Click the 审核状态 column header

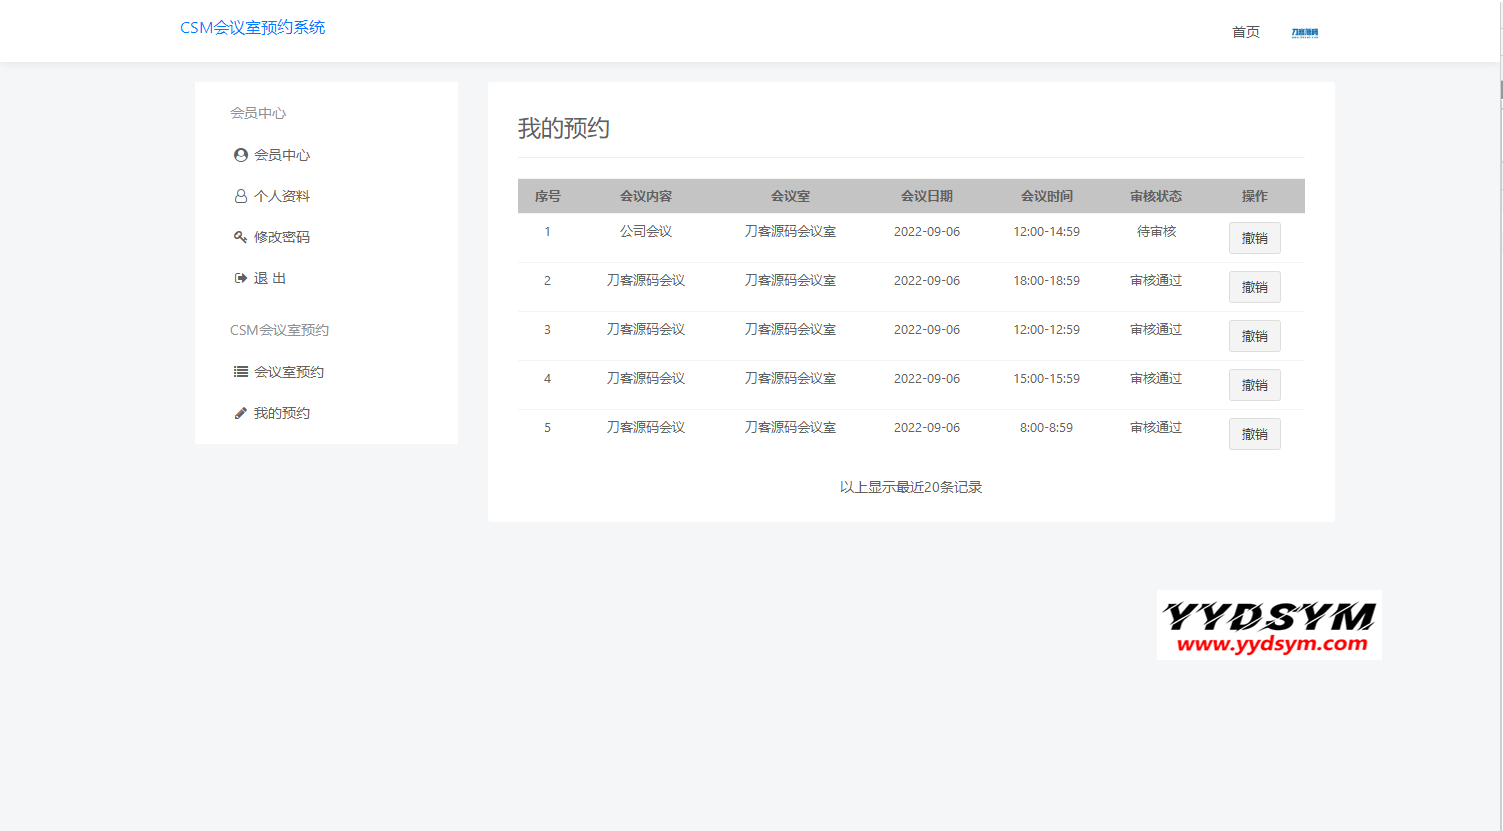pos(1156,196)
